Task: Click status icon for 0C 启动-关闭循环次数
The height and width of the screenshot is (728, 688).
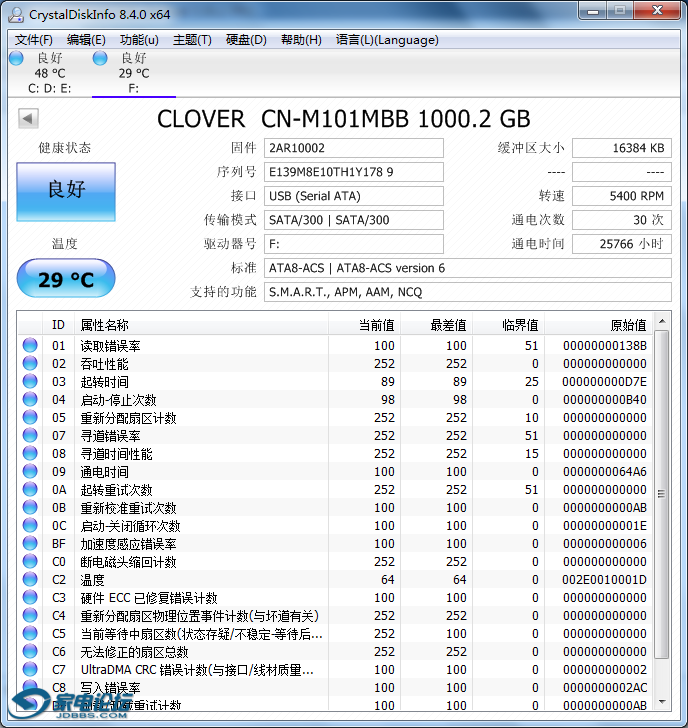Action: coord(30,525)
